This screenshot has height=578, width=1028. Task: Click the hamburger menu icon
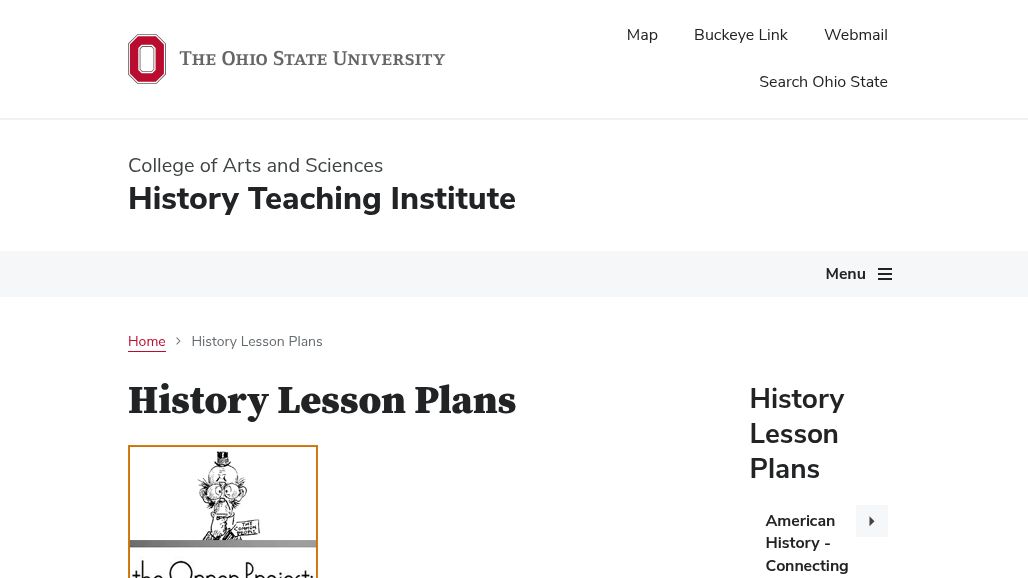click(x=885, y=274)
